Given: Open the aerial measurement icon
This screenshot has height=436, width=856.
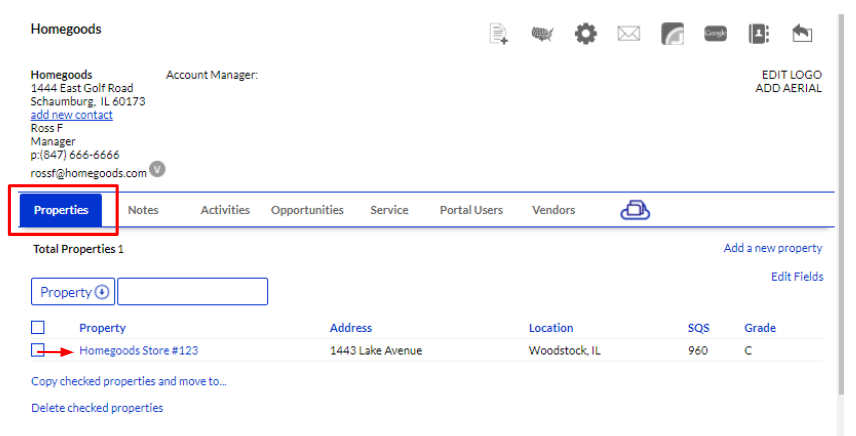Looking at the screenshot, I should [672, 34].
